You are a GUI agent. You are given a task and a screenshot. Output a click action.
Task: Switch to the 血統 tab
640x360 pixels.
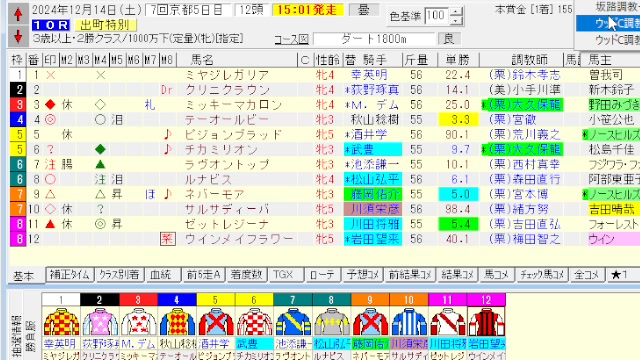162,275
